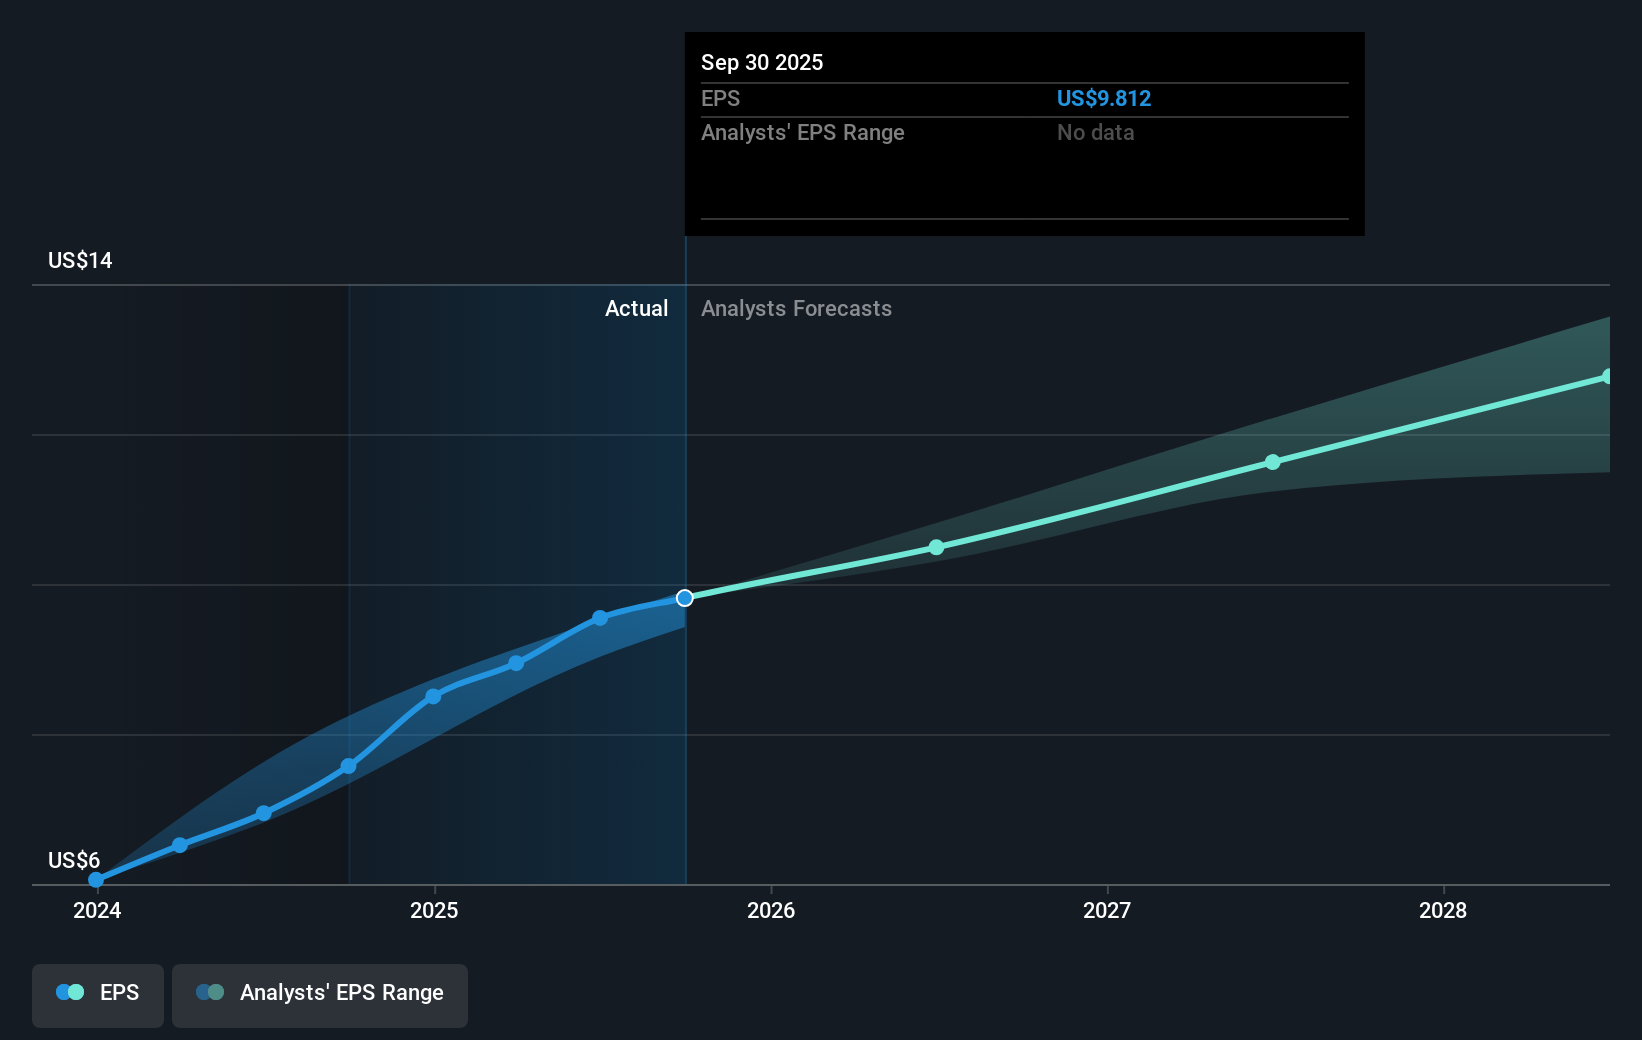This screenshot has width=1642, height=1040.
Task: Click the US$6 y-axis label
Action: click(74, 860)
